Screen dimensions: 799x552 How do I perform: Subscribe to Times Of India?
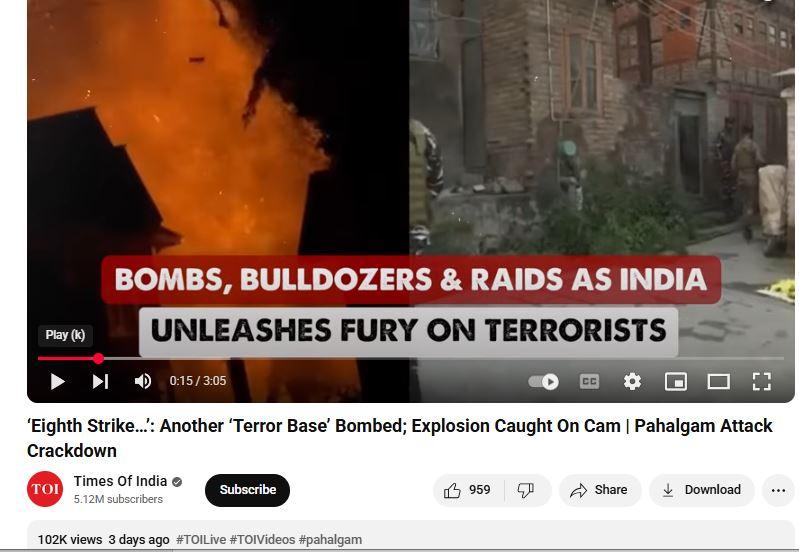[248, 490]
